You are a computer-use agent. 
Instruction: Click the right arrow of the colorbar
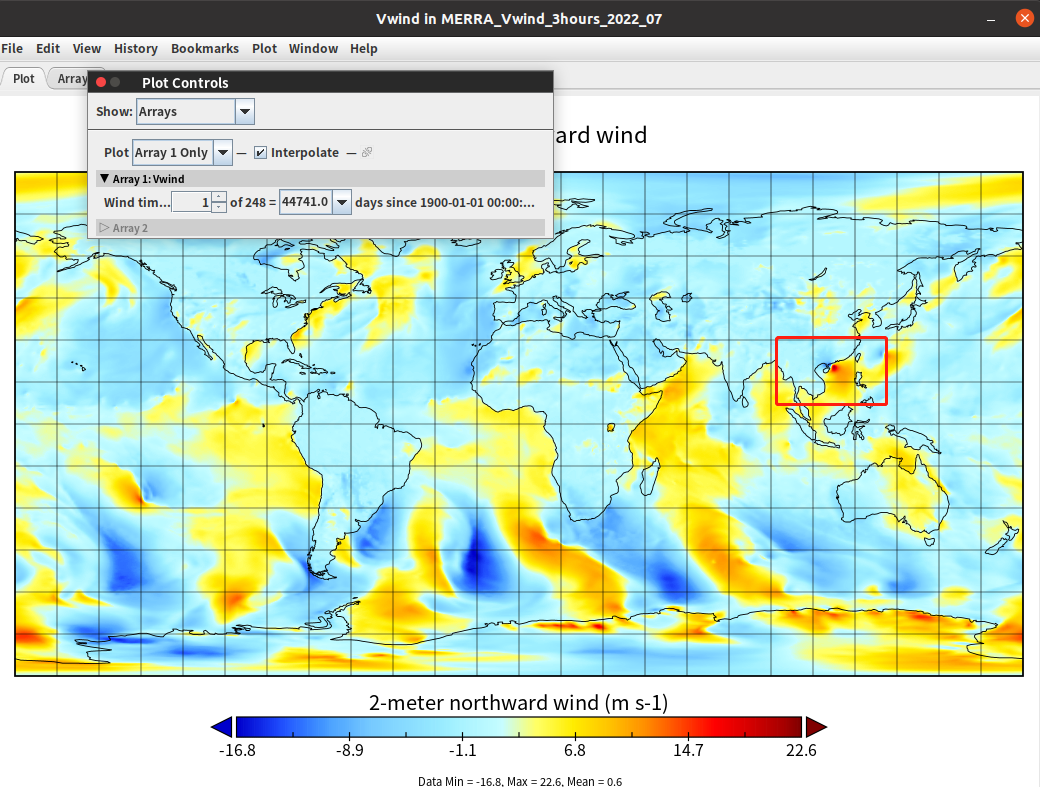(816, 727)
